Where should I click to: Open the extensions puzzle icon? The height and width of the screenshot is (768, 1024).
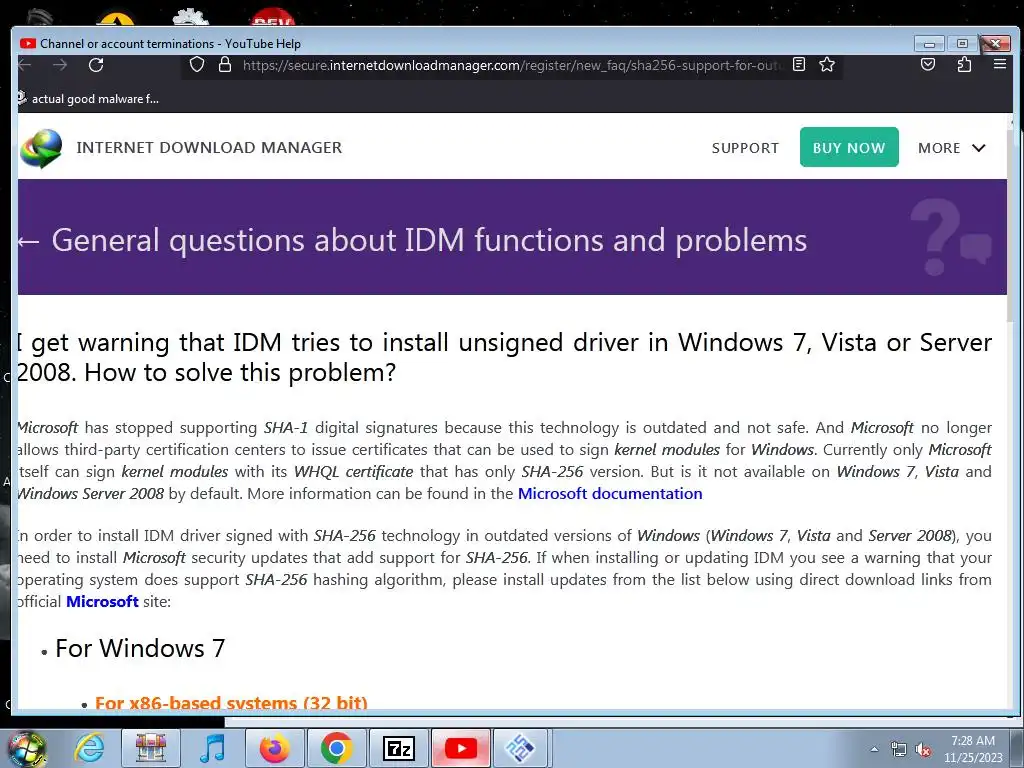click(964, 64)
